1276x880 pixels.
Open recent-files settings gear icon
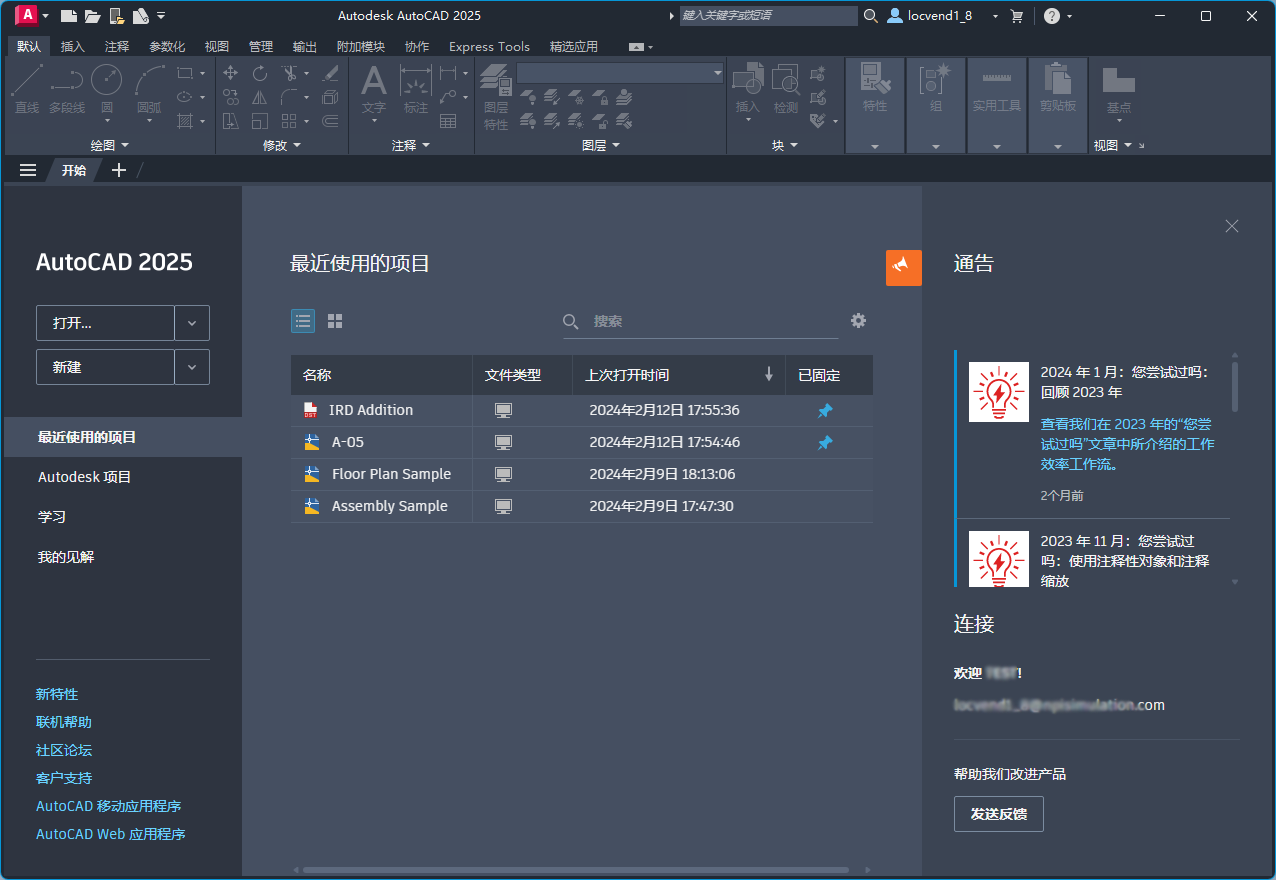click(858, 320)
